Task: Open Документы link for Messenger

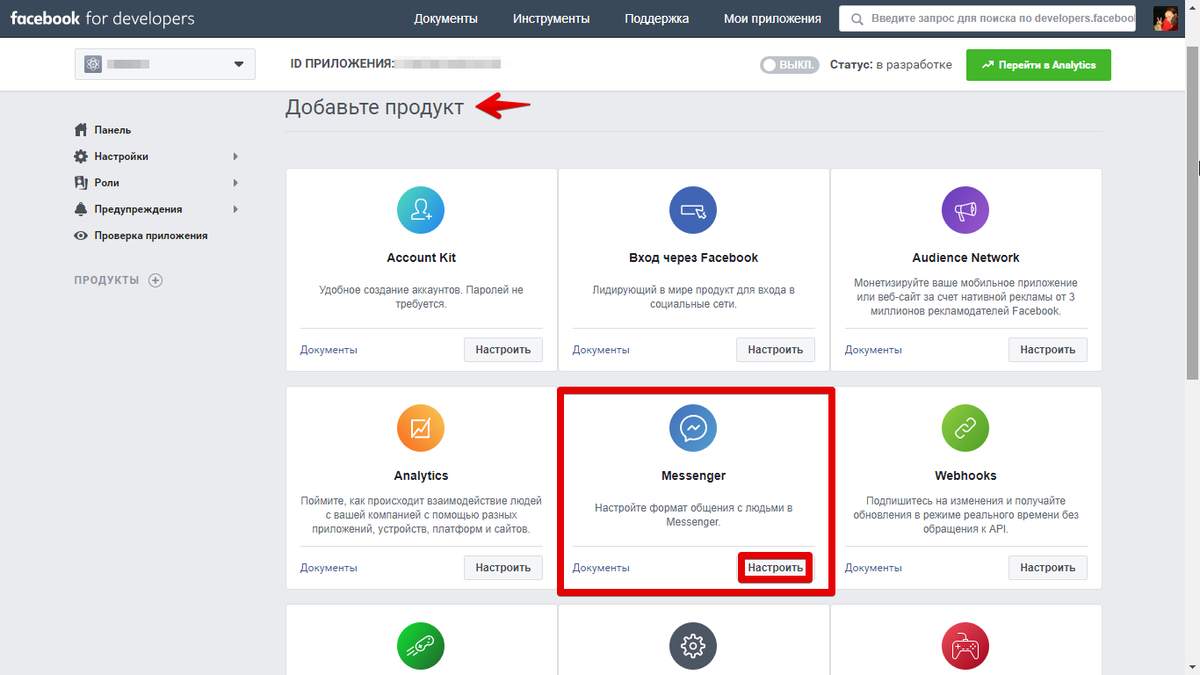Action: pos(601,568)
